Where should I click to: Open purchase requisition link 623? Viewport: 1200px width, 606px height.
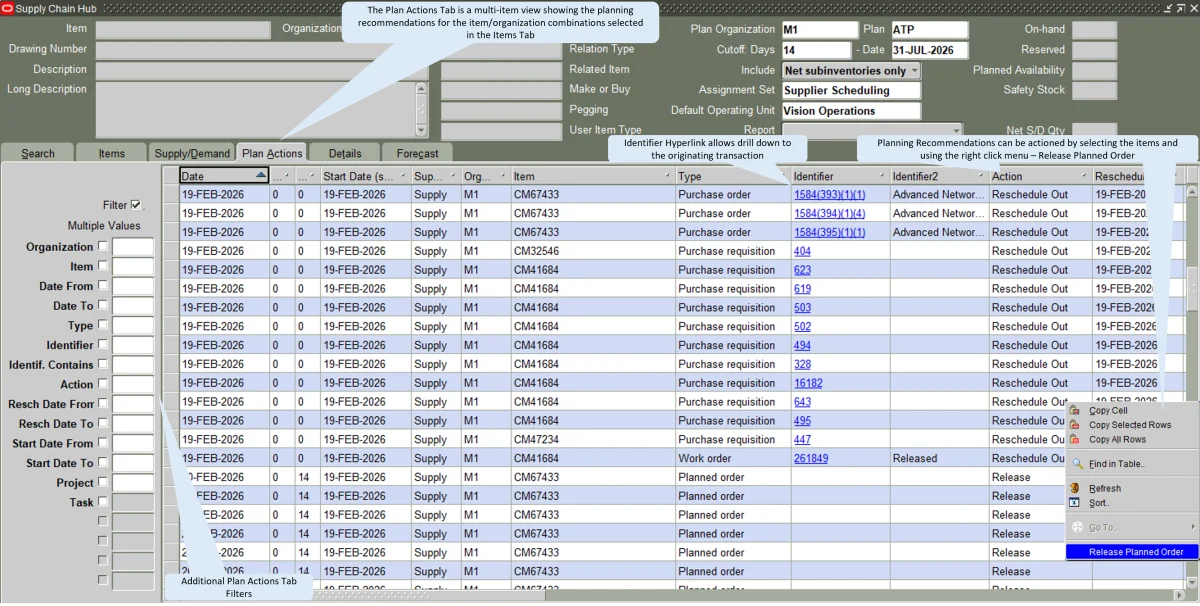pyautogui.click(x=802, y=270)
